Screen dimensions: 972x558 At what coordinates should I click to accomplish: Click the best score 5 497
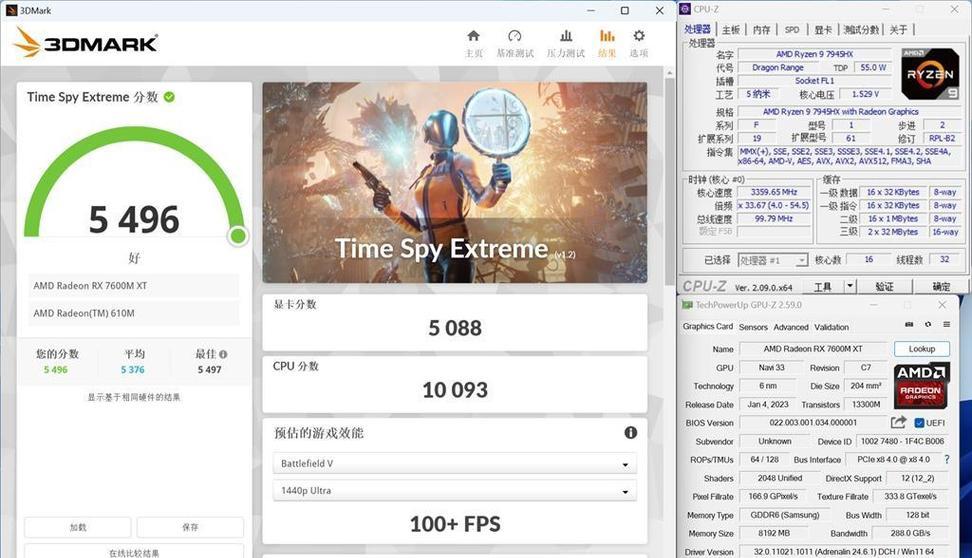tap(210, 370)
